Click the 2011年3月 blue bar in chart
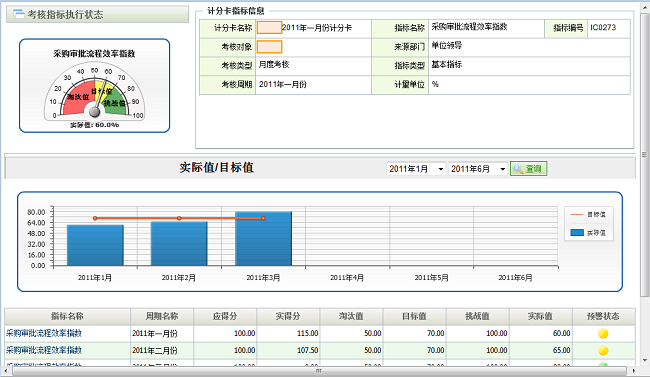 pyautogui.click(x=263, y=238)
